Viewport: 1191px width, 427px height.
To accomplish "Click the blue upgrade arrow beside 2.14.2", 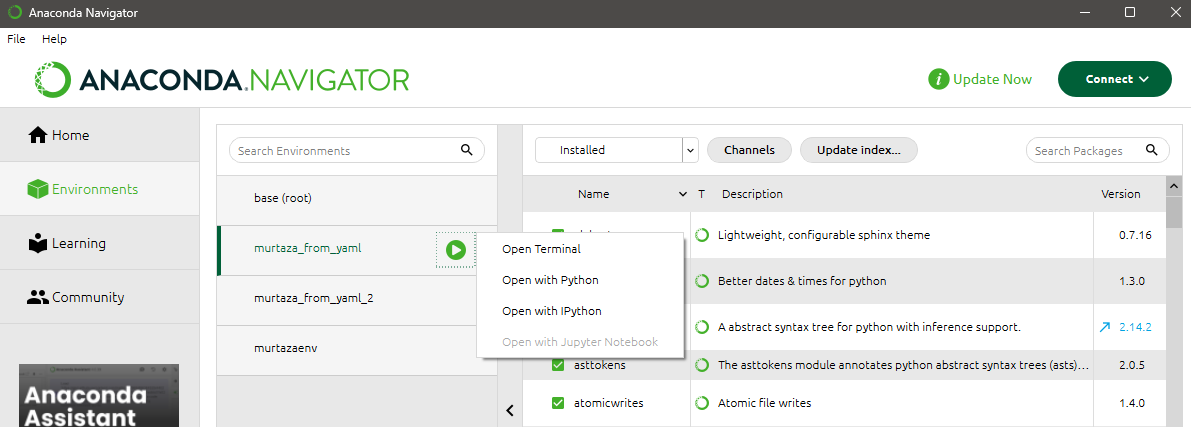I will (x=1104, y=327).
